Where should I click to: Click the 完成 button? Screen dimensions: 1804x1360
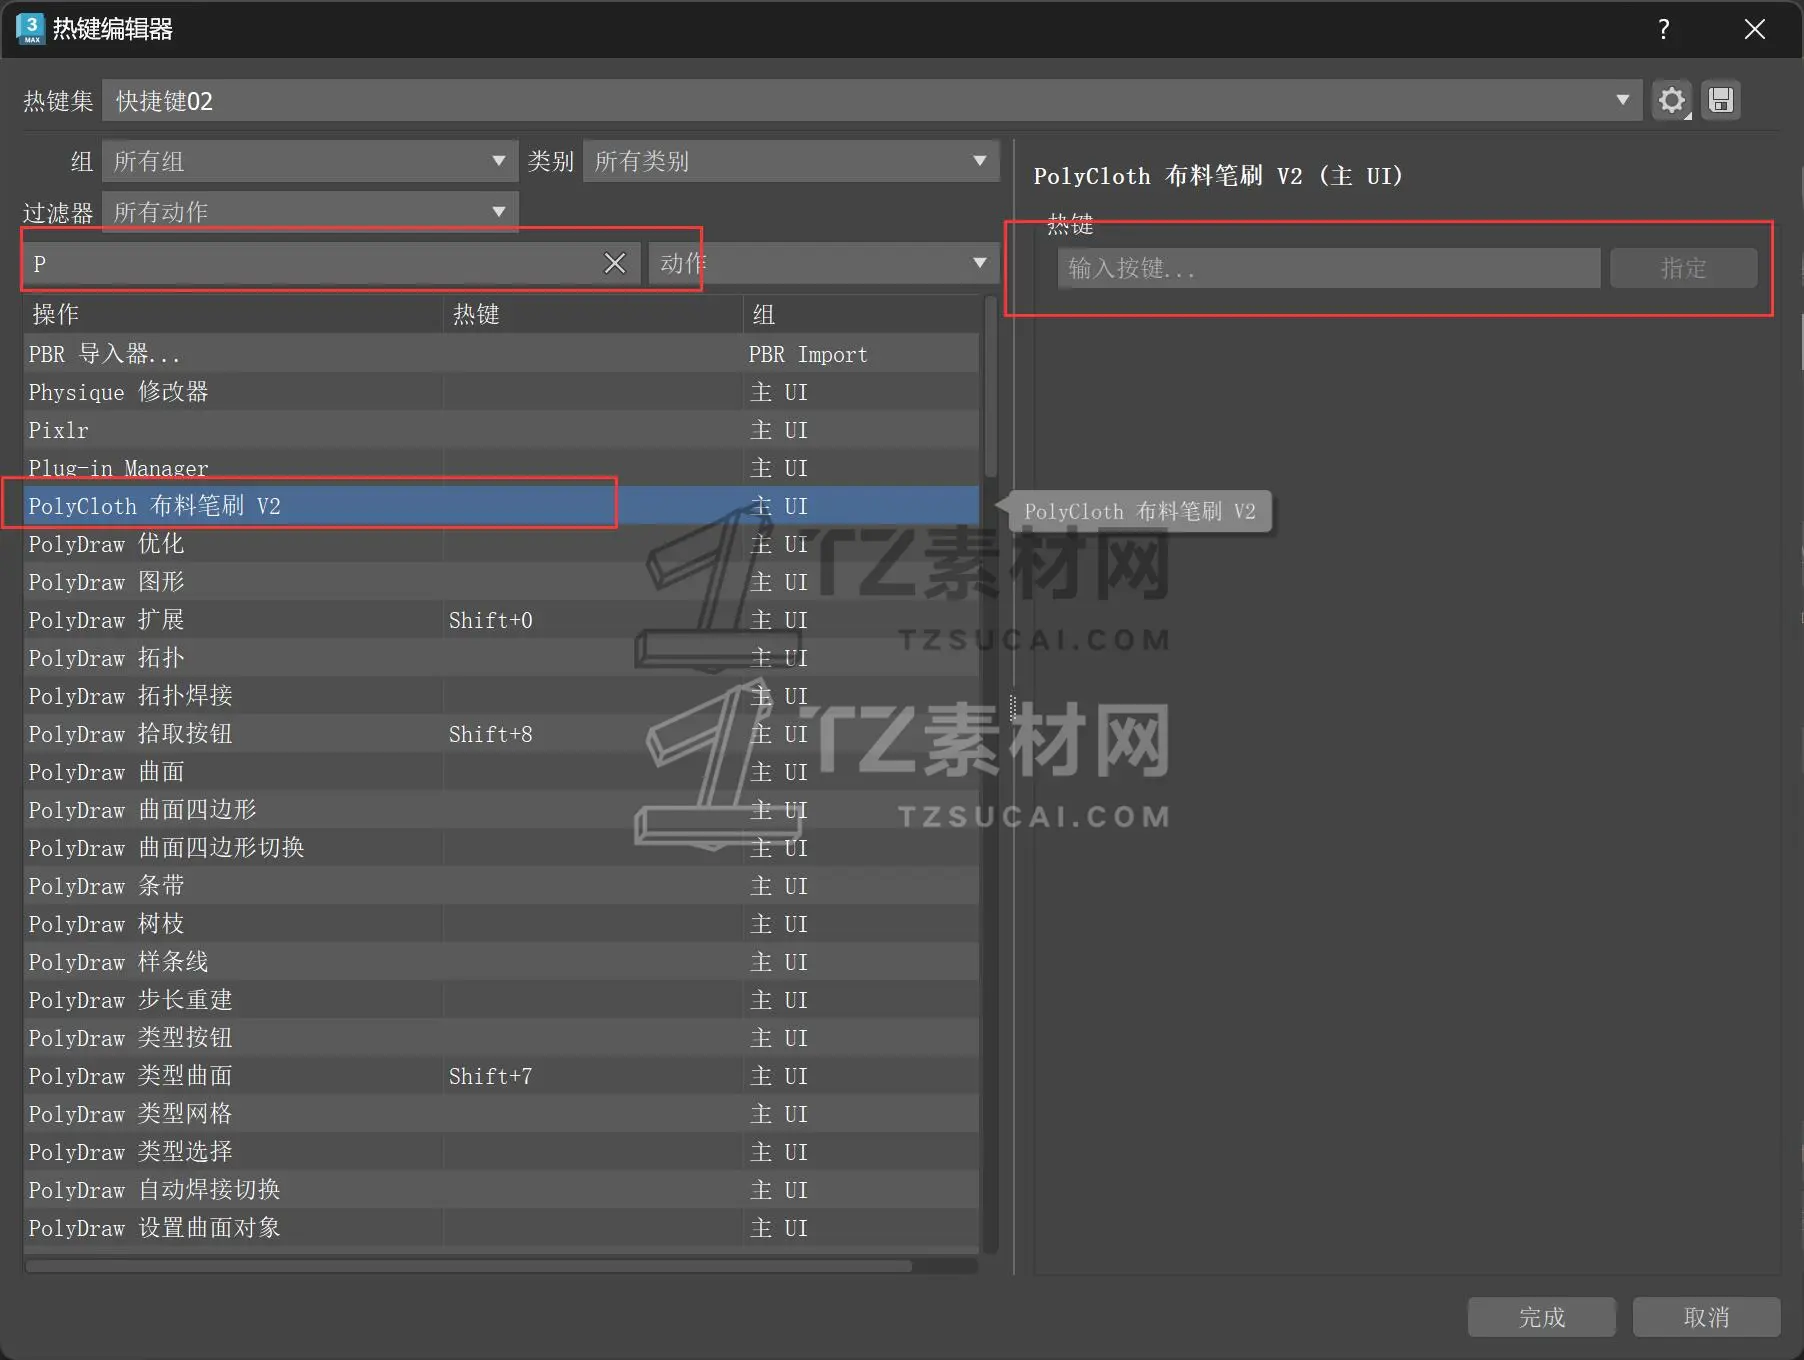(x=1542, y=1317)
